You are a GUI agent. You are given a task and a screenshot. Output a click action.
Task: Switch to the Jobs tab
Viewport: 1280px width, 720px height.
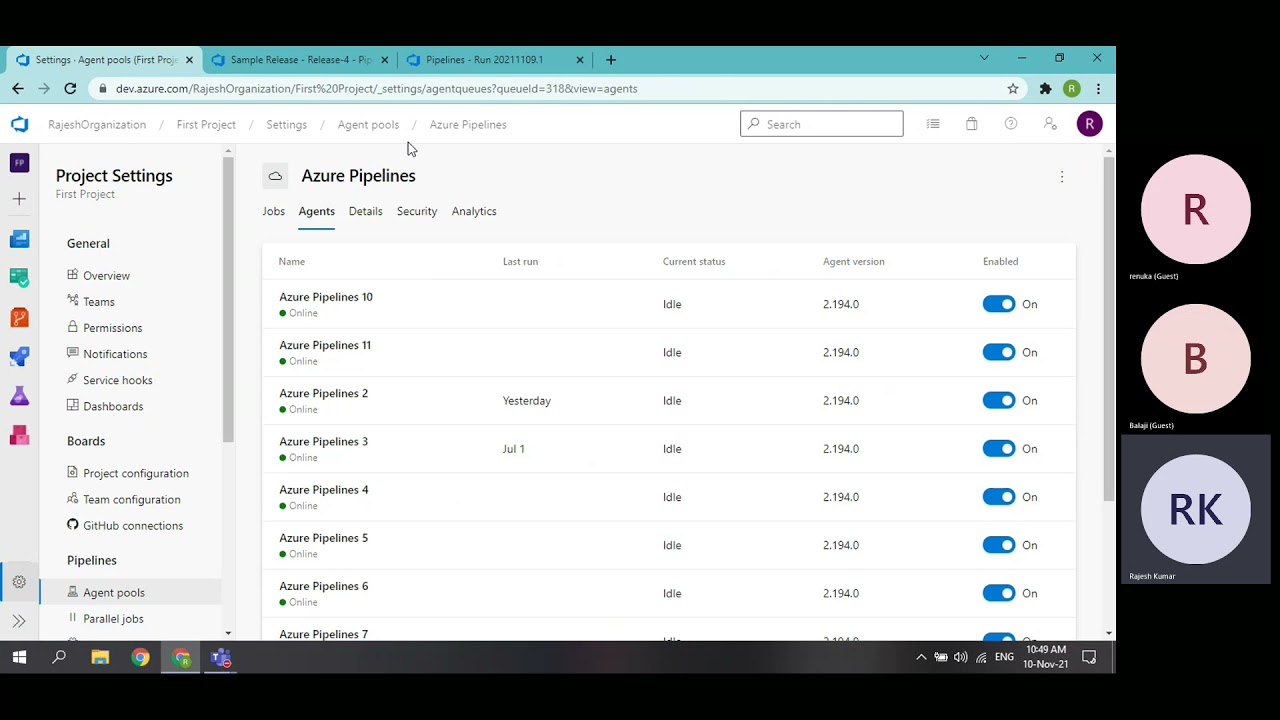(x=273, y=211)
